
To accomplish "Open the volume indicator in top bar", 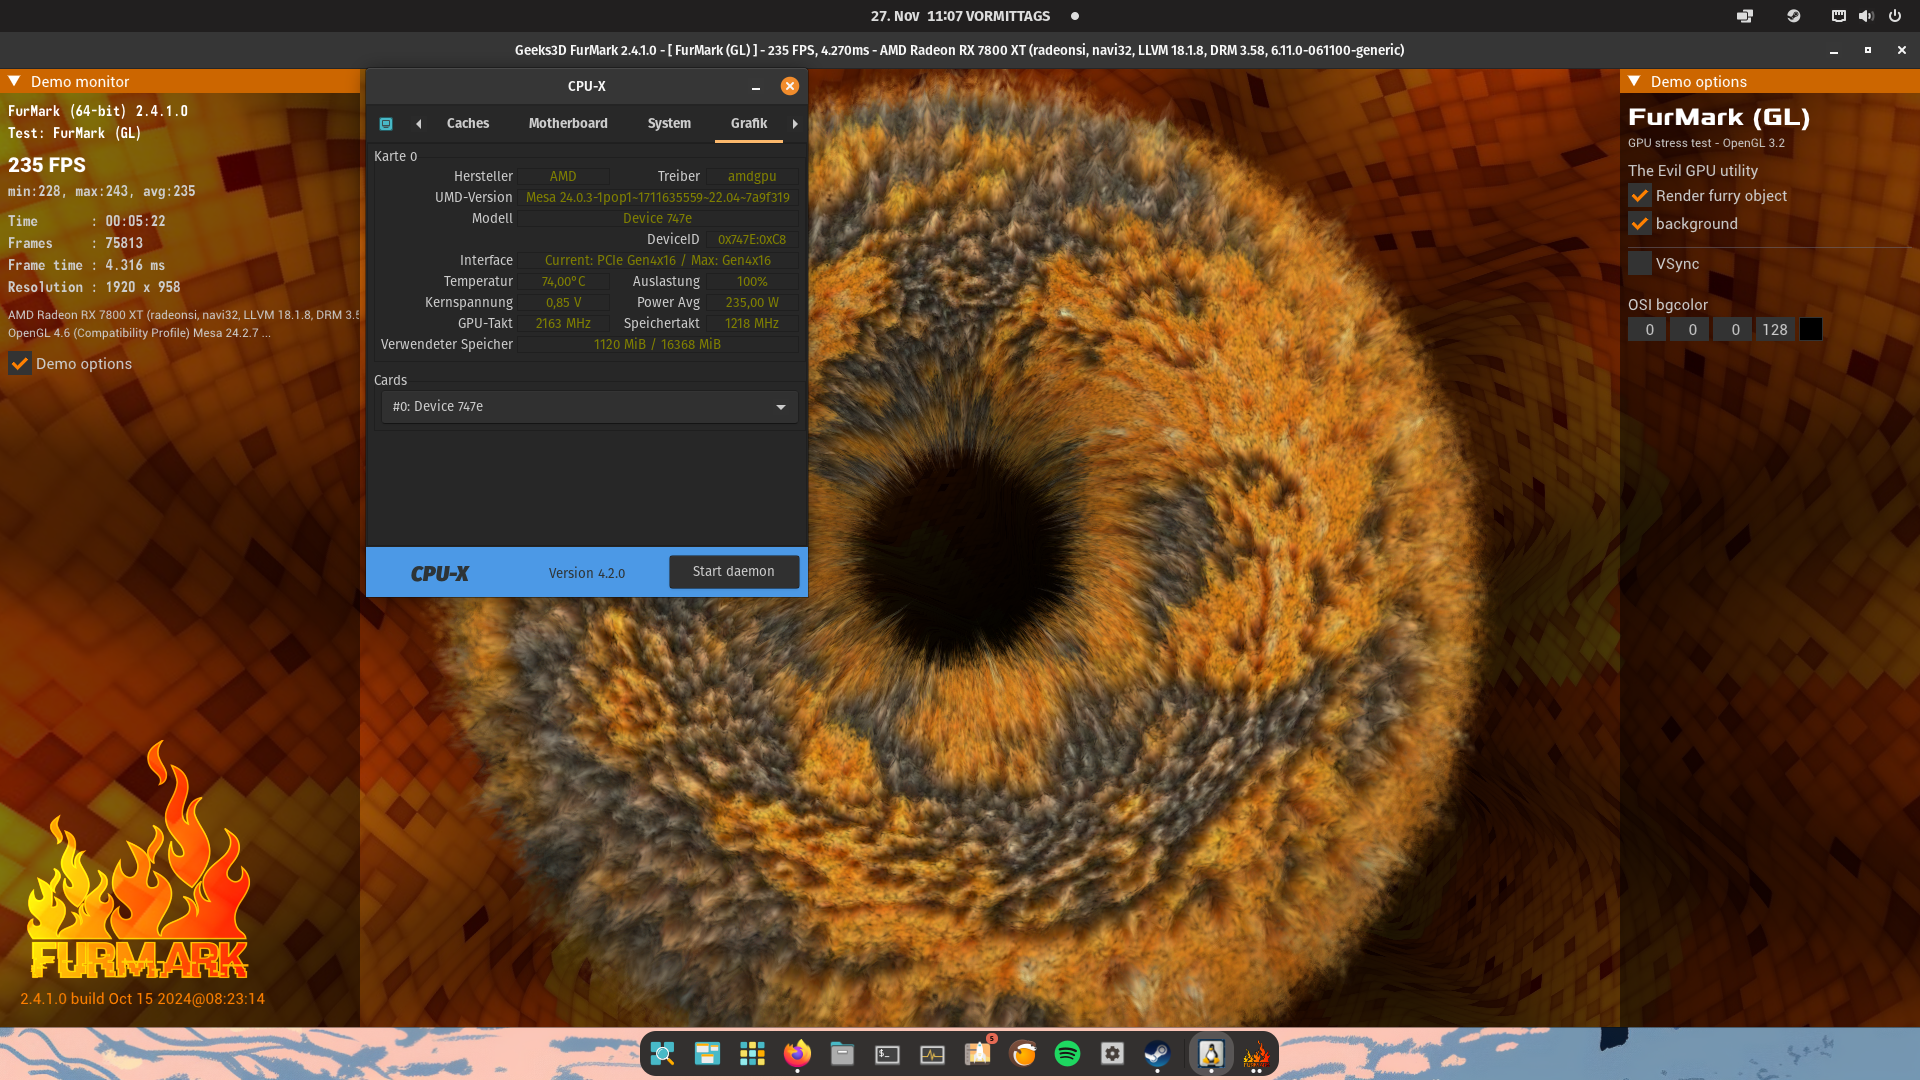I will [1866, 16].
